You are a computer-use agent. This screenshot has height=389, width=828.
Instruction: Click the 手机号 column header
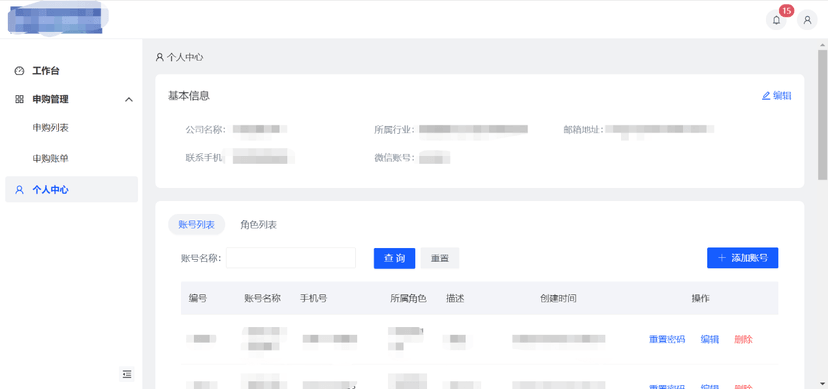(x=314, y=298)
